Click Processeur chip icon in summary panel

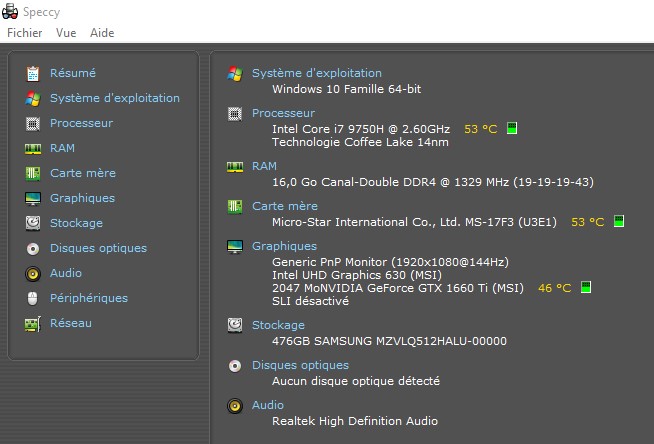235,113
